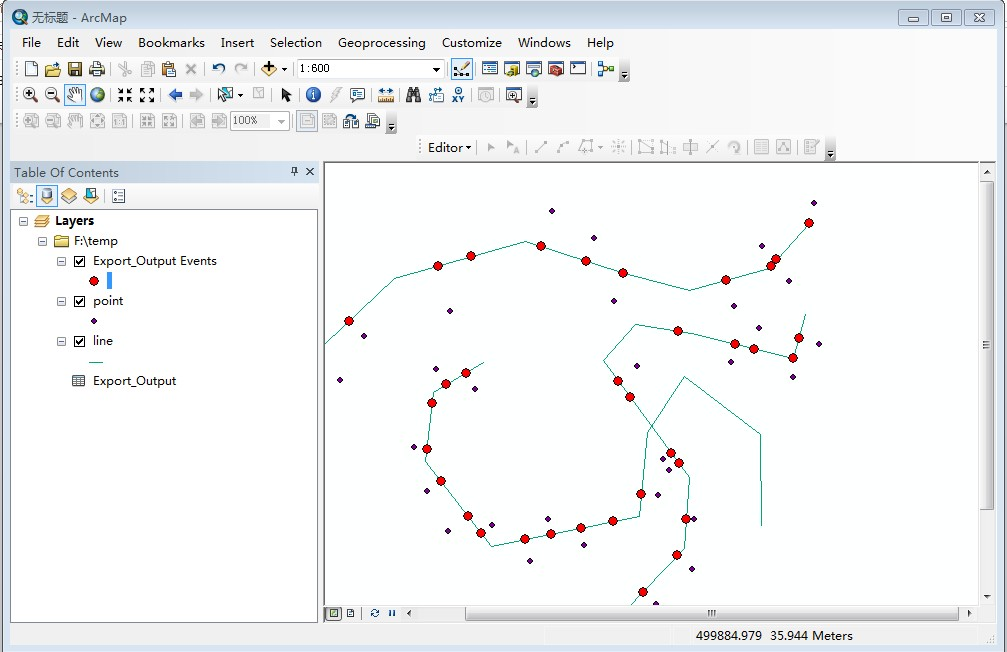Collapse the Layers data frame tree
Viewport: 1007px width, 652px height.
tap(23, 221)
